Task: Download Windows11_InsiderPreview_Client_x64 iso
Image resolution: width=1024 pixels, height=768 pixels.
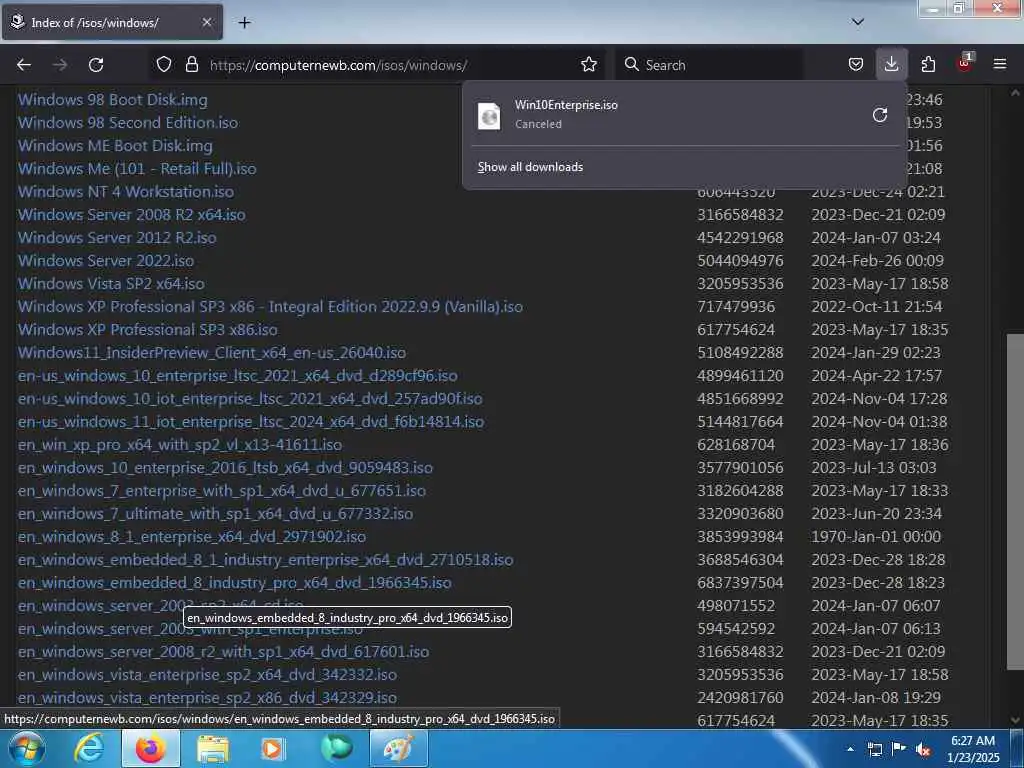Action: click(212, 353)
